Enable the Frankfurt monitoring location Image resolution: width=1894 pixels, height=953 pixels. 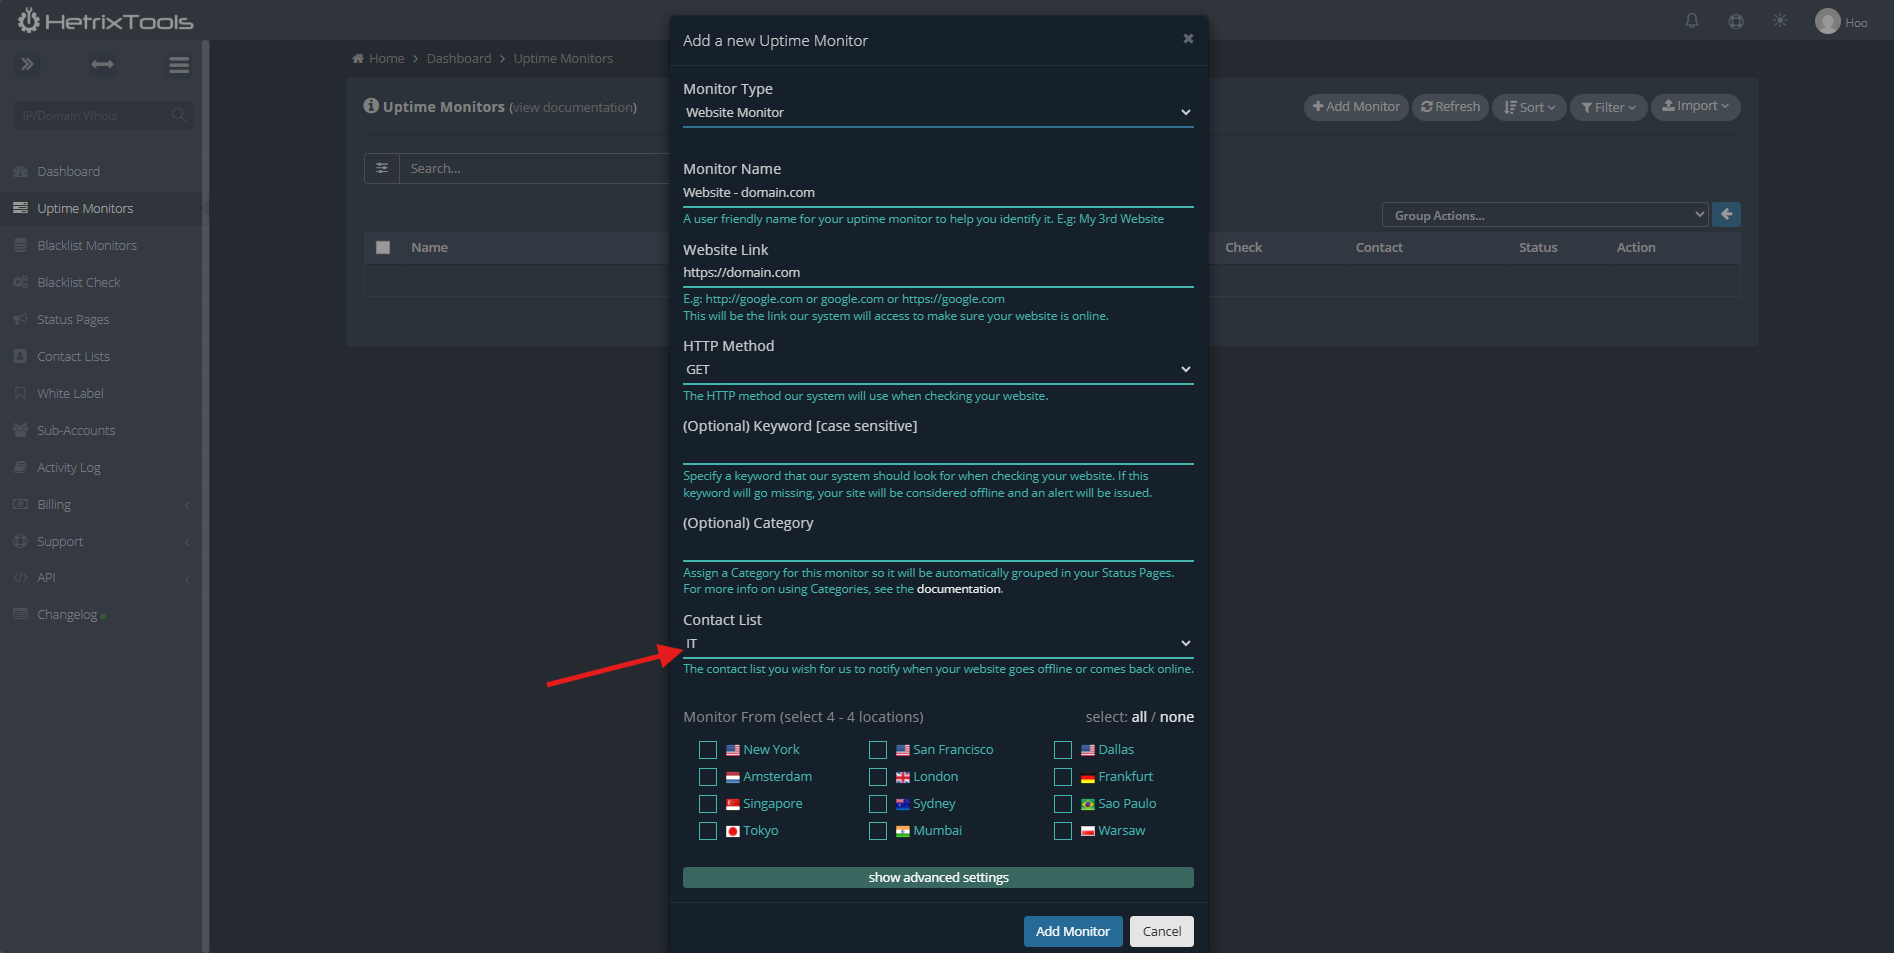point(1063,777)
